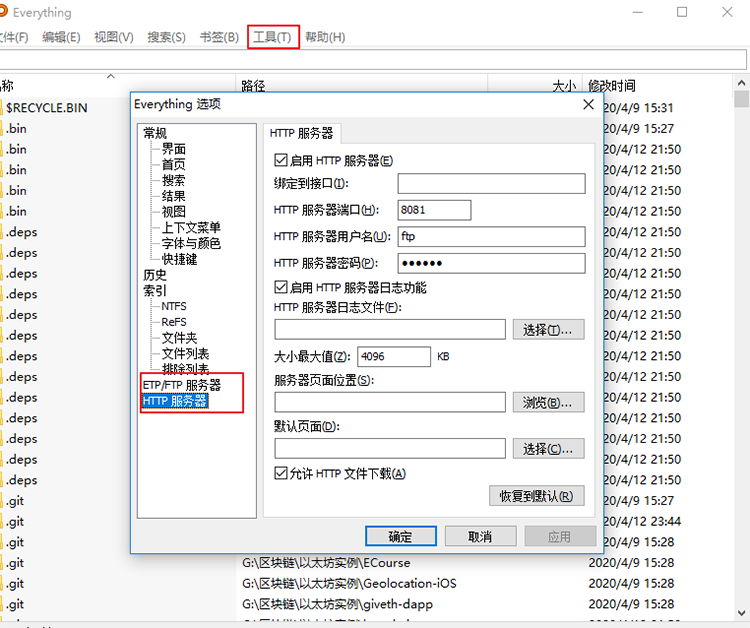Click 浏览(B)... for server page location
Viewport: 750px width, 628px height.
point(548,402)
